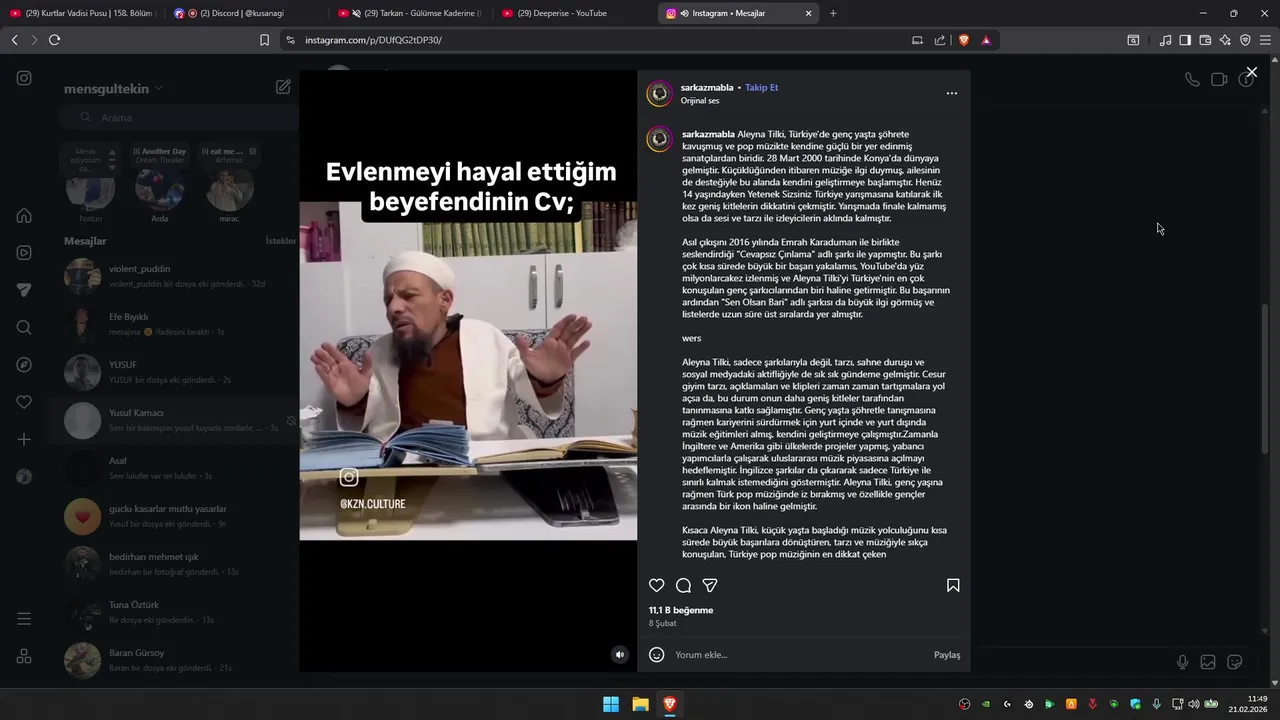Click share icon in address bar
Viewport: 1280px width, 720px height.
(x=940, y=40)
